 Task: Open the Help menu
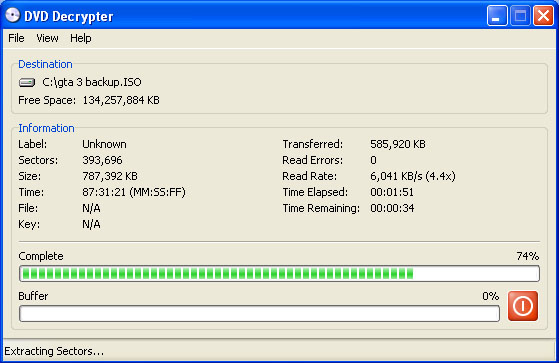pyautogui.click(x=81, y=38)
